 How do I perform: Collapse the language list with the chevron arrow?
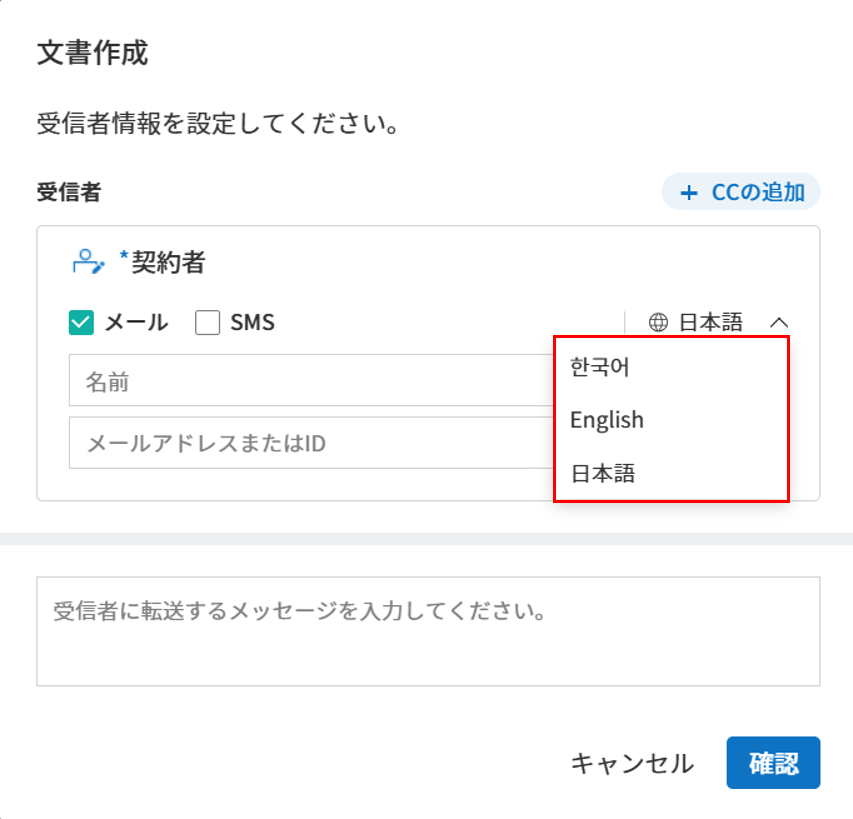[780, 322]
